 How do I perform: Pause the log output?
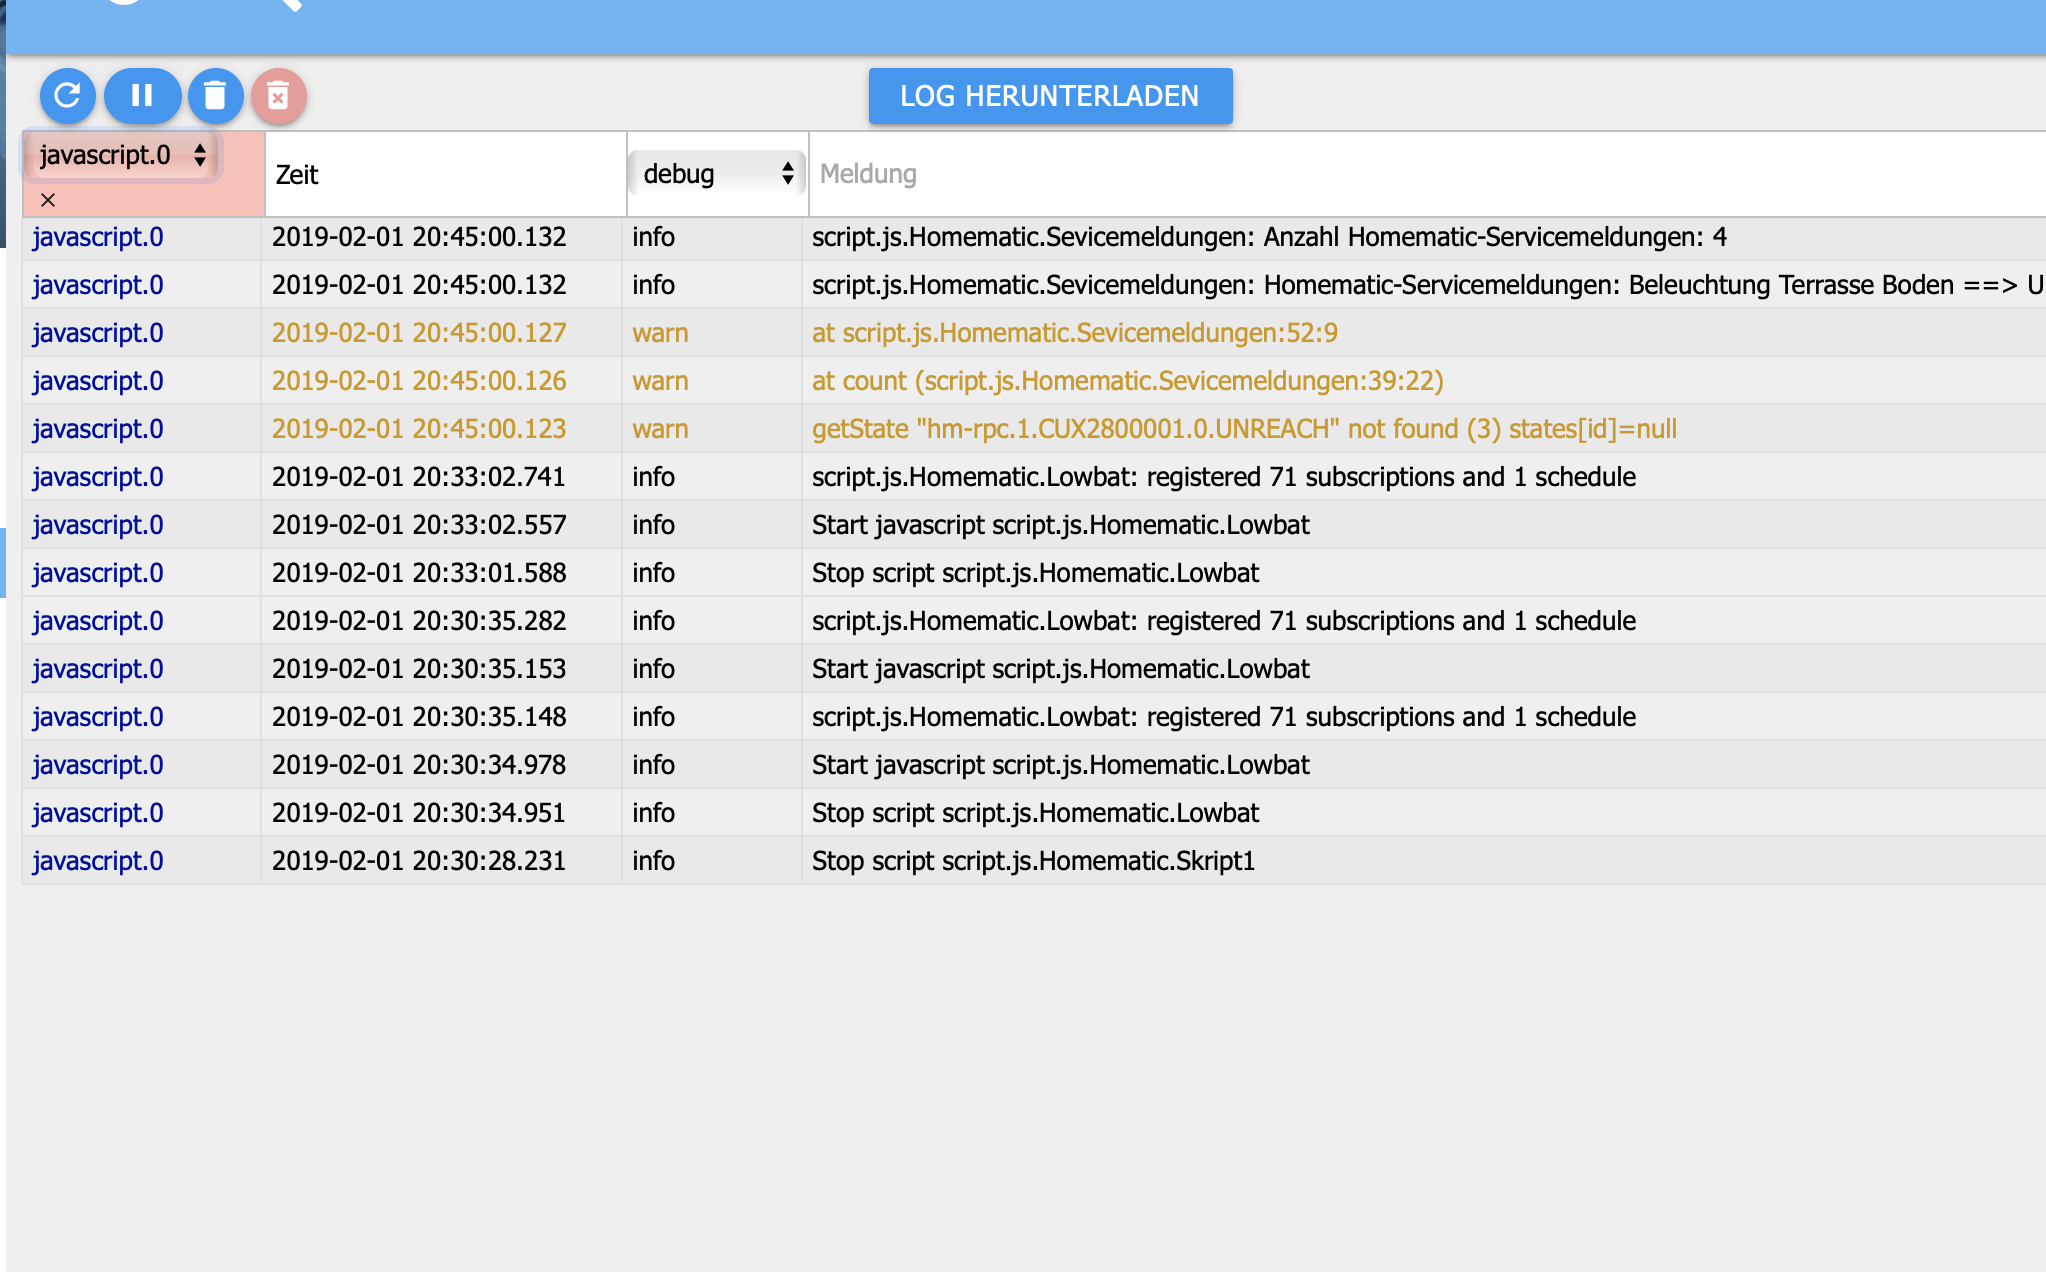(142, 96)
